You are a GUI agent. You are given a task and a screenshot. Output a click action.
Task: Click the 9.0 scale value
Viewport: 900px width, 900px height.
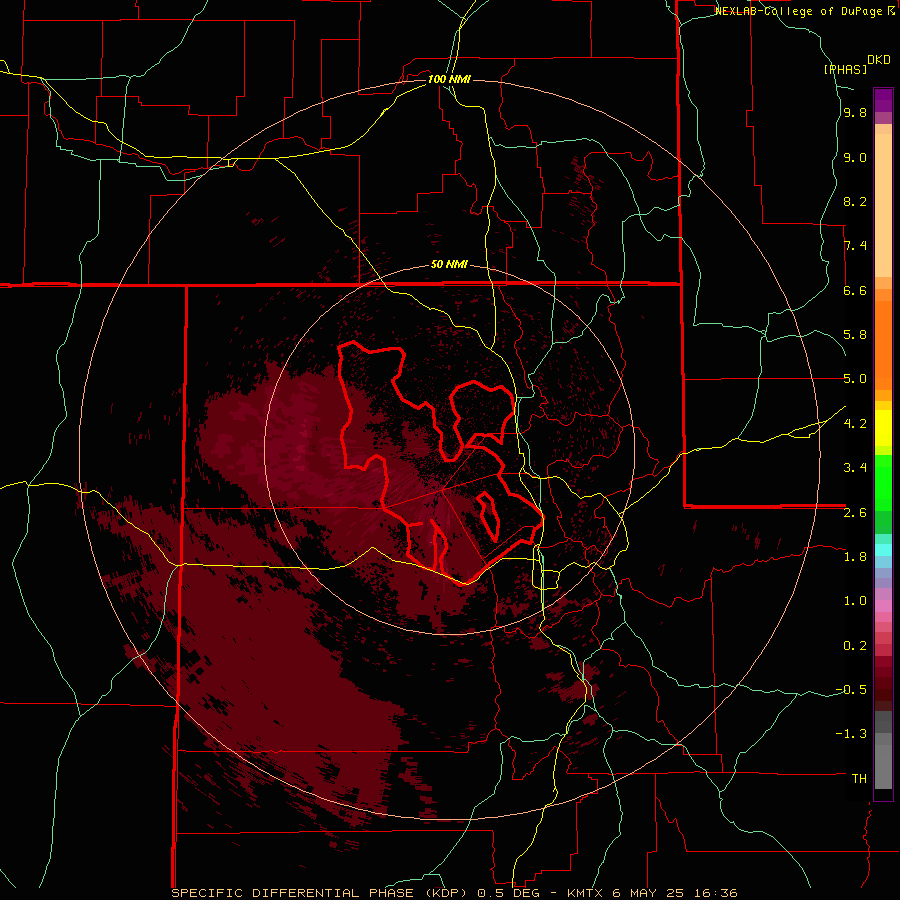855,158
